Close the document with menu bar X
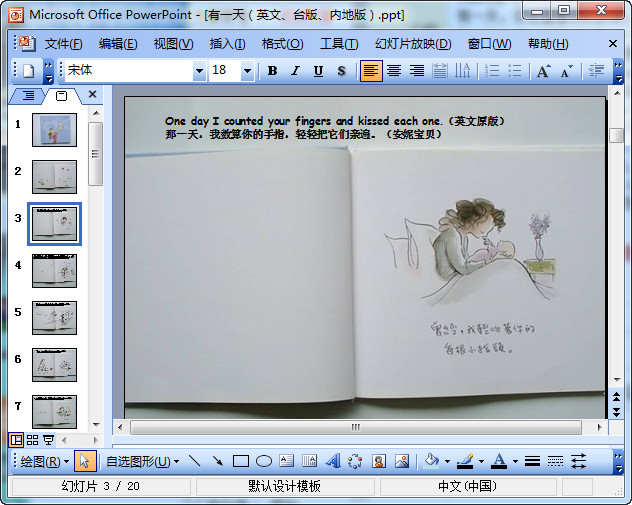This screenshot has height=505, width=632. tap(613, 44)
